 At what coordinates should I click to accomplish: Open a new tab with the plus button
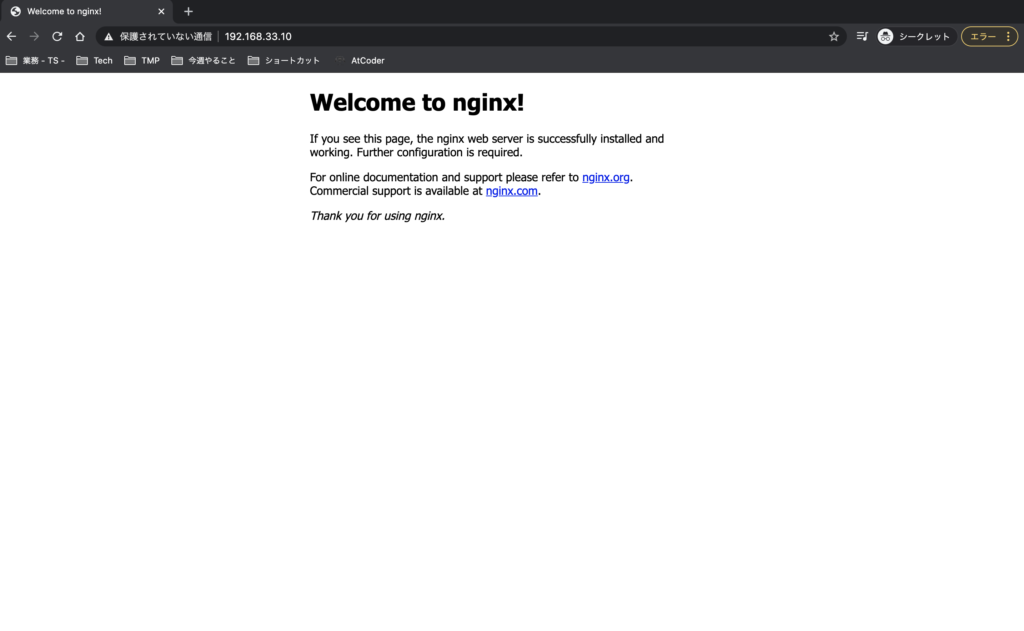point(188,11)
